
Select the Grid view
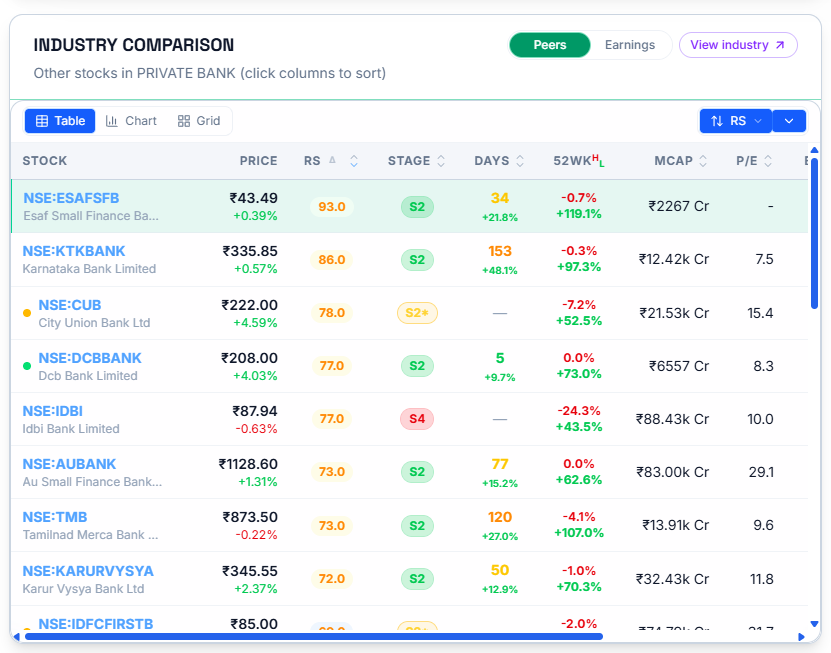click(x=199, y=121)
